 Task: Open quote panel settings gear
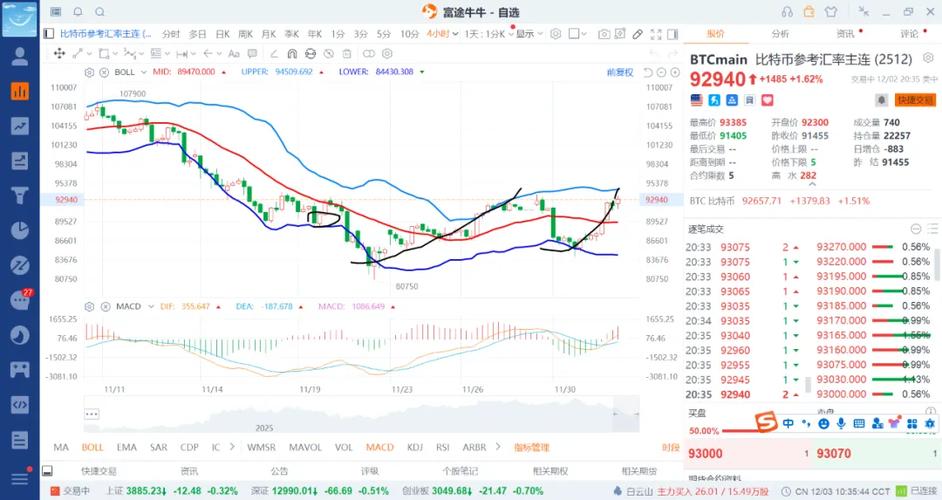928,58
